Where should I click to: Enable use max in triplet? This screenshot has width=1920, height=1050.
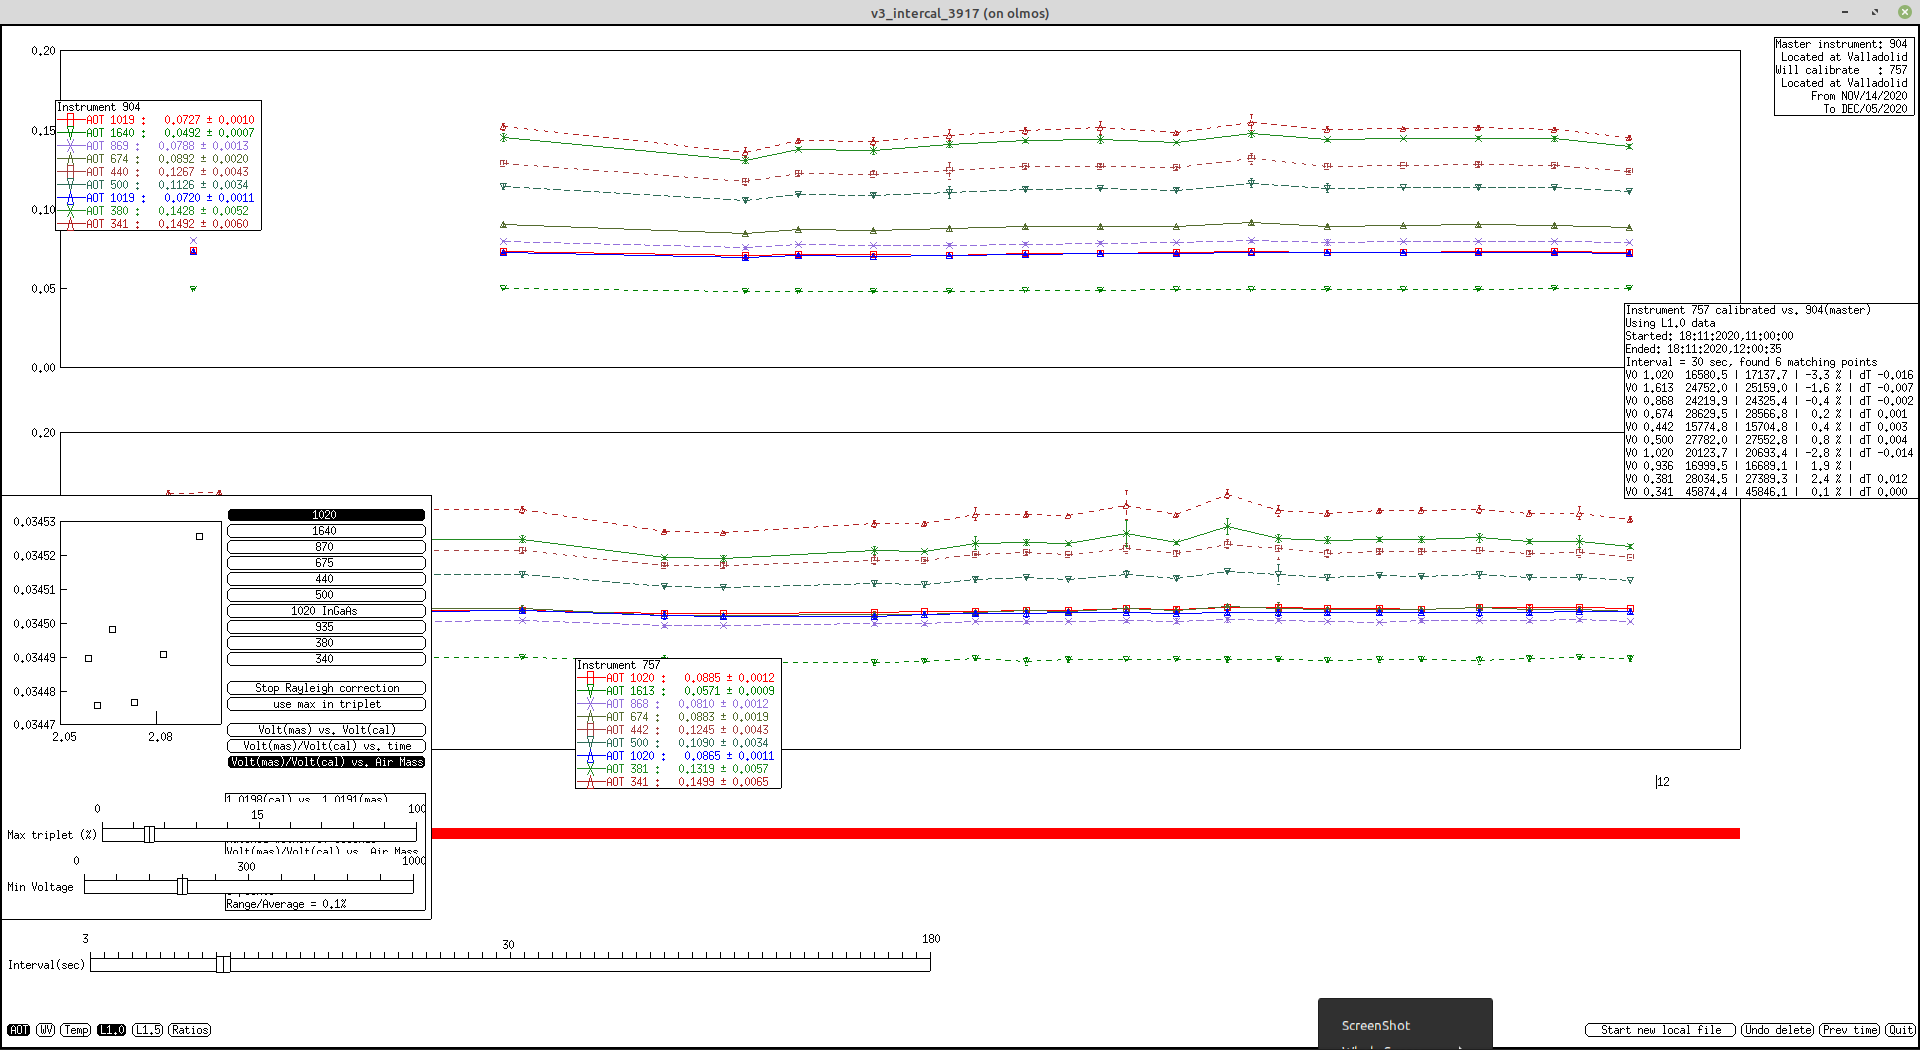pyautogui.click(x=326, y=704)
